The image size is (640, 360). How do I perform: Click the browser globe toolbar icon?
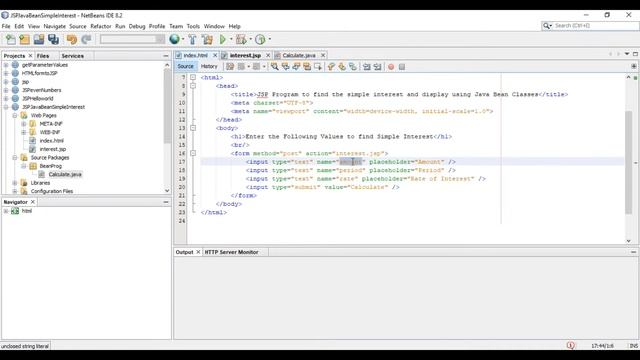pos(174,39)
